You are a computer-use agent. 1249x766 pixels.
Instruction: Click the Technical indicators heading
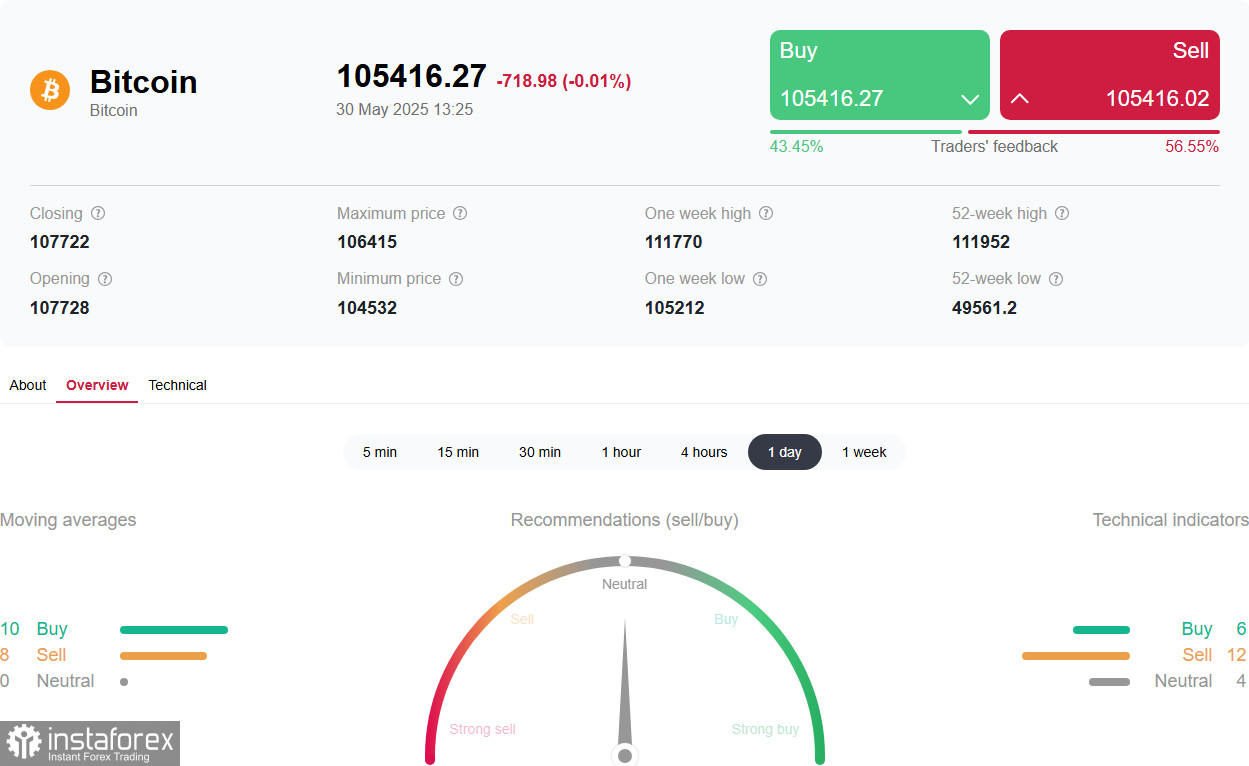(x=1170, y=520)
